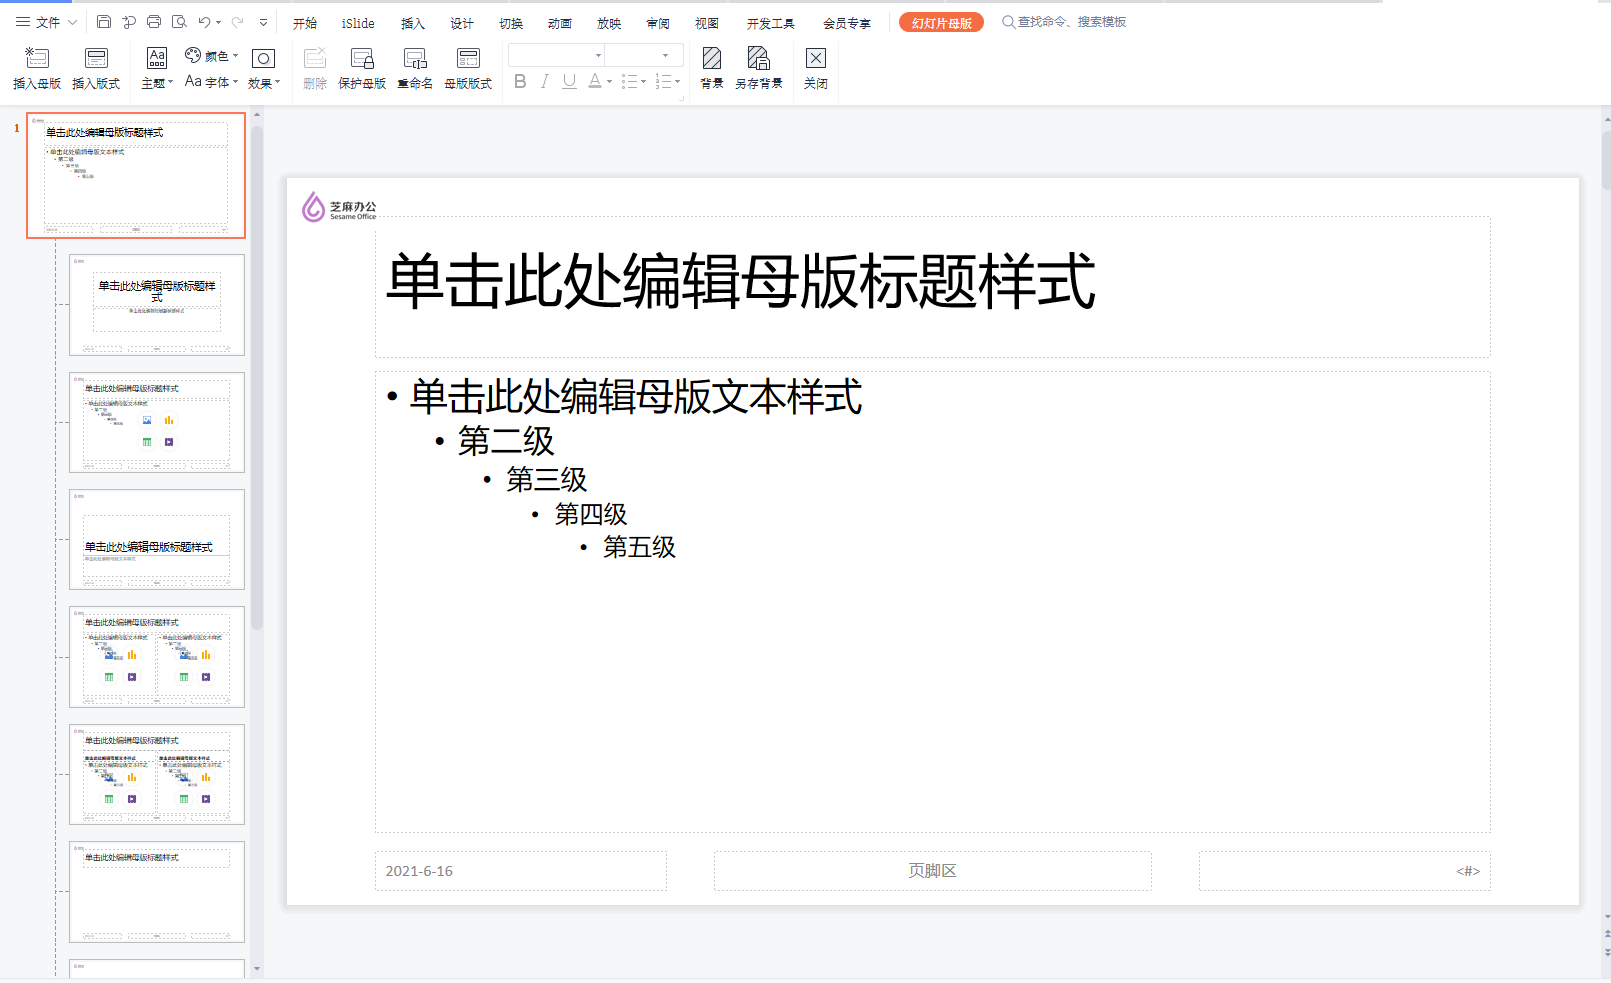The width and height of the screenshot is (1611, 983).
Task: Open the 字体 font dropdown
Action: pyautogui.click(x=215, y=82)
